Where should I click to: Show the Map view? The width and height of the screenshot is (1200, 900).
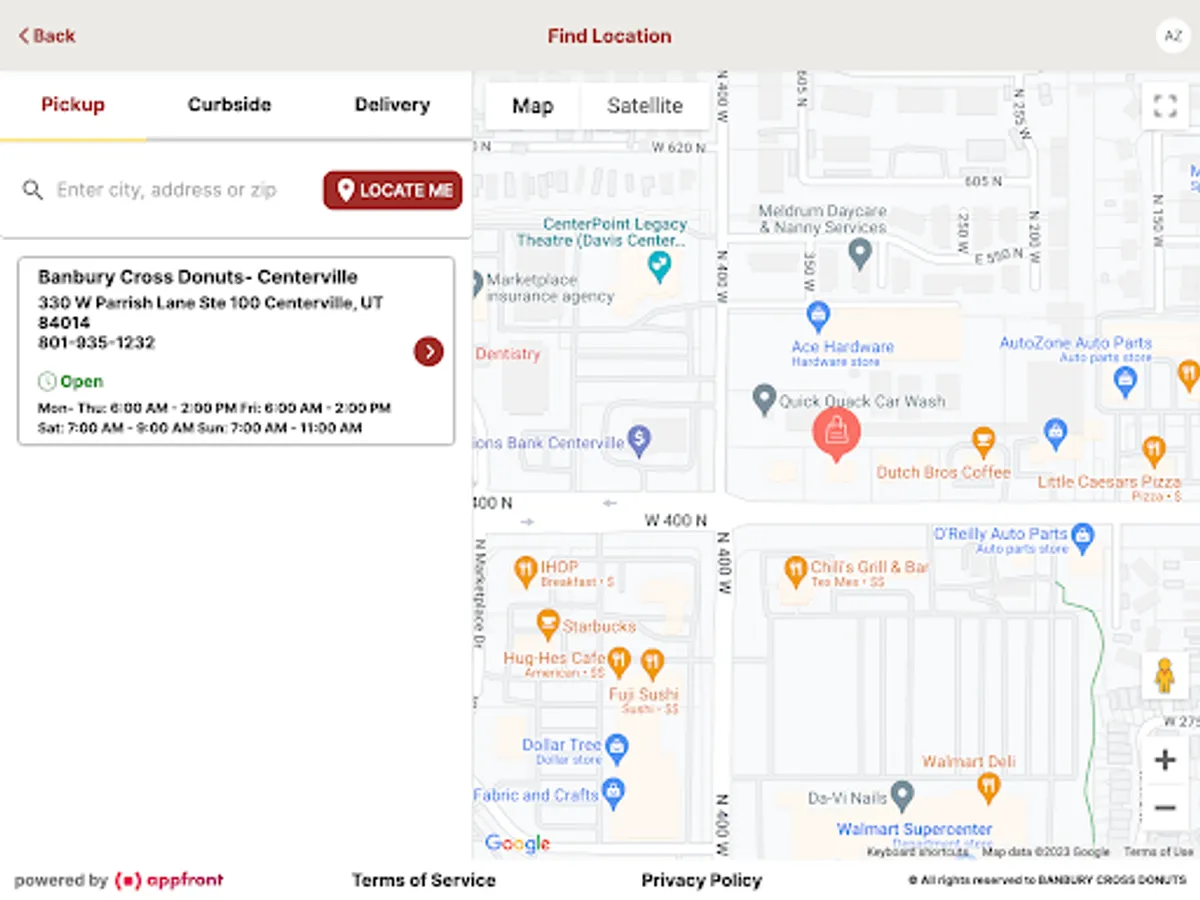532,106
